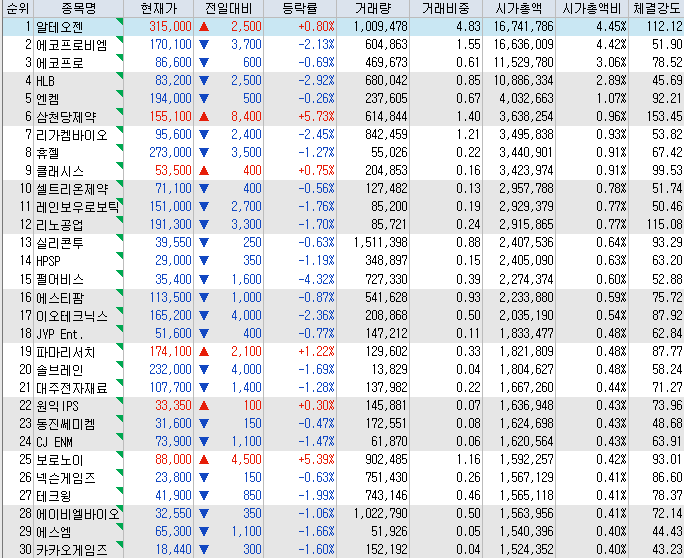
Task: Sort by 등락률 column header
Action: 300,8
